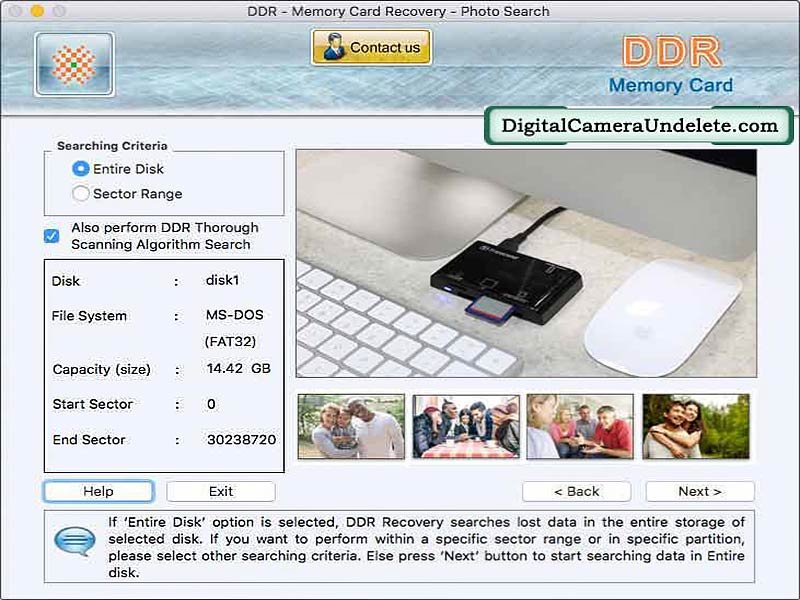Select the friends around table thumbnail
Viewport: 800px width, 600px height.
(x=466, y=427)
